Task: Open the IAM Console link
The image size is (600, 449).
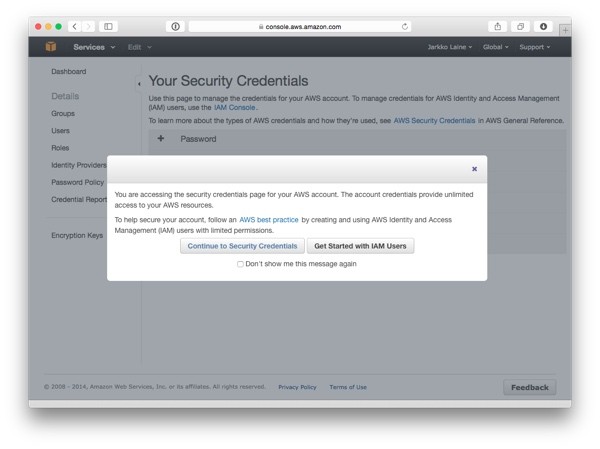Action: point(235,108)
